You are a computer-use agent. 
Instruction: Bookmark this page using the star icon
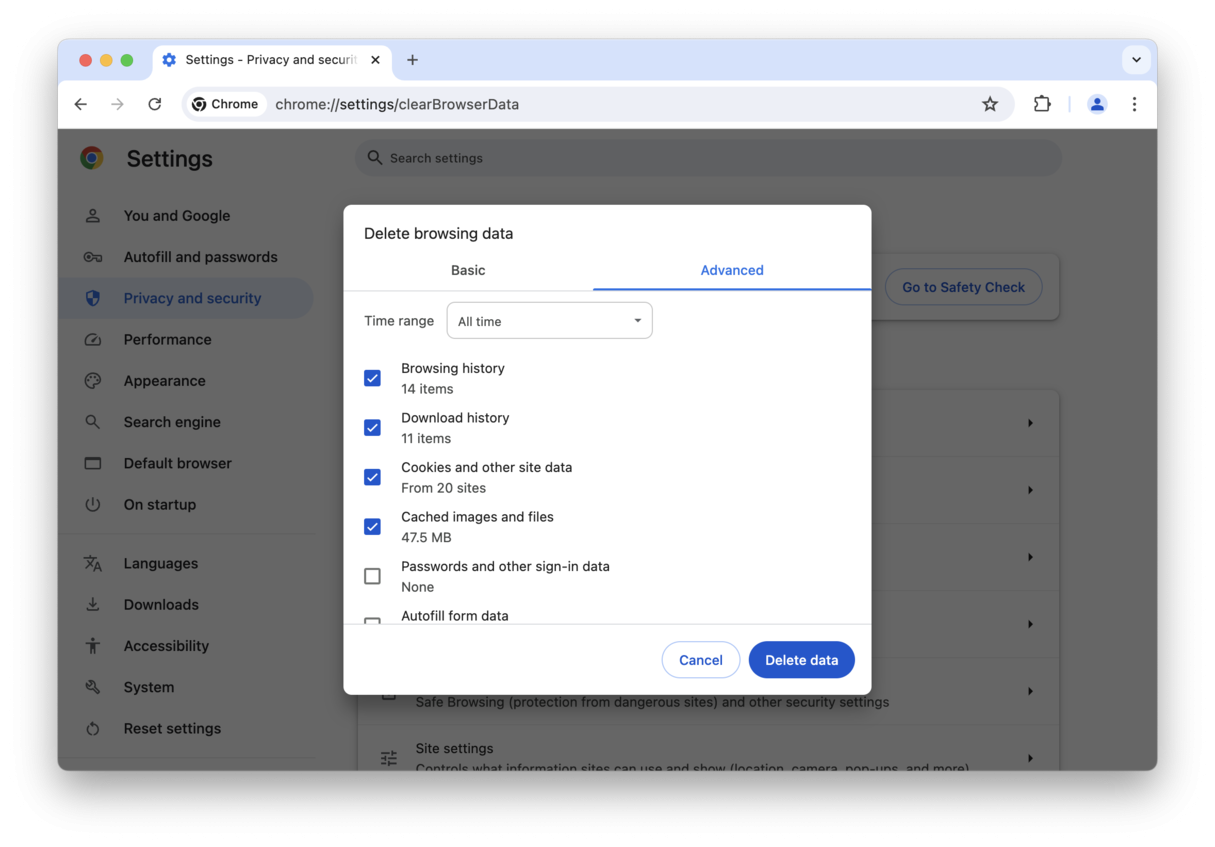click(x=989, y=104)
